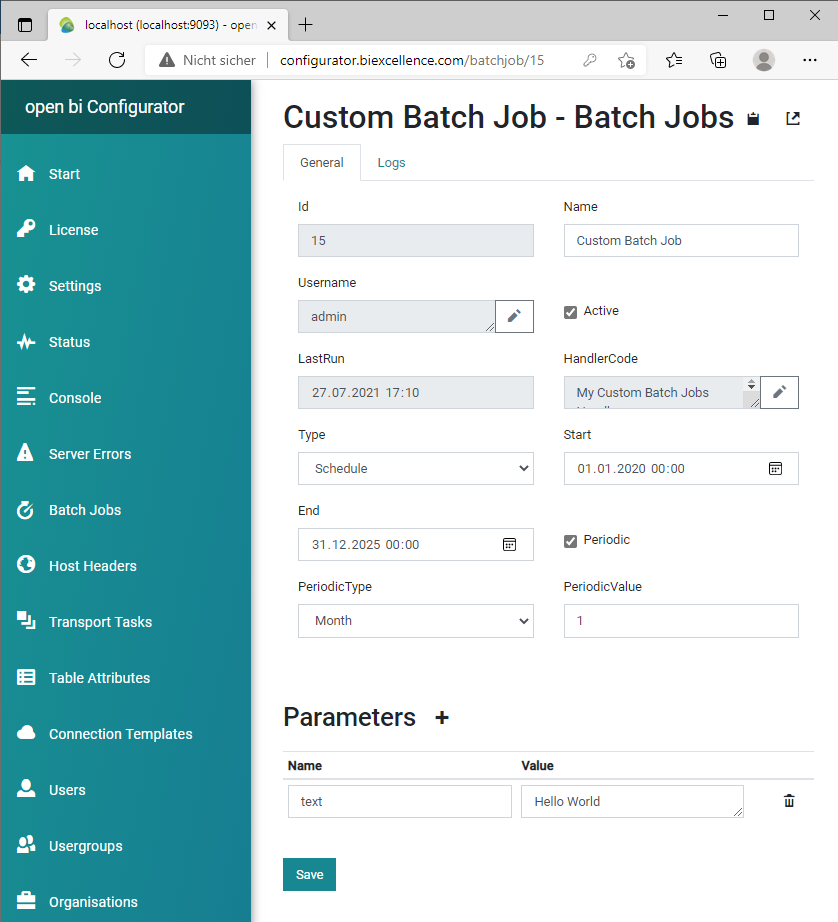Open a new browser tab
The height and width of the screenshot is (922, 838).
coord(305,25)
